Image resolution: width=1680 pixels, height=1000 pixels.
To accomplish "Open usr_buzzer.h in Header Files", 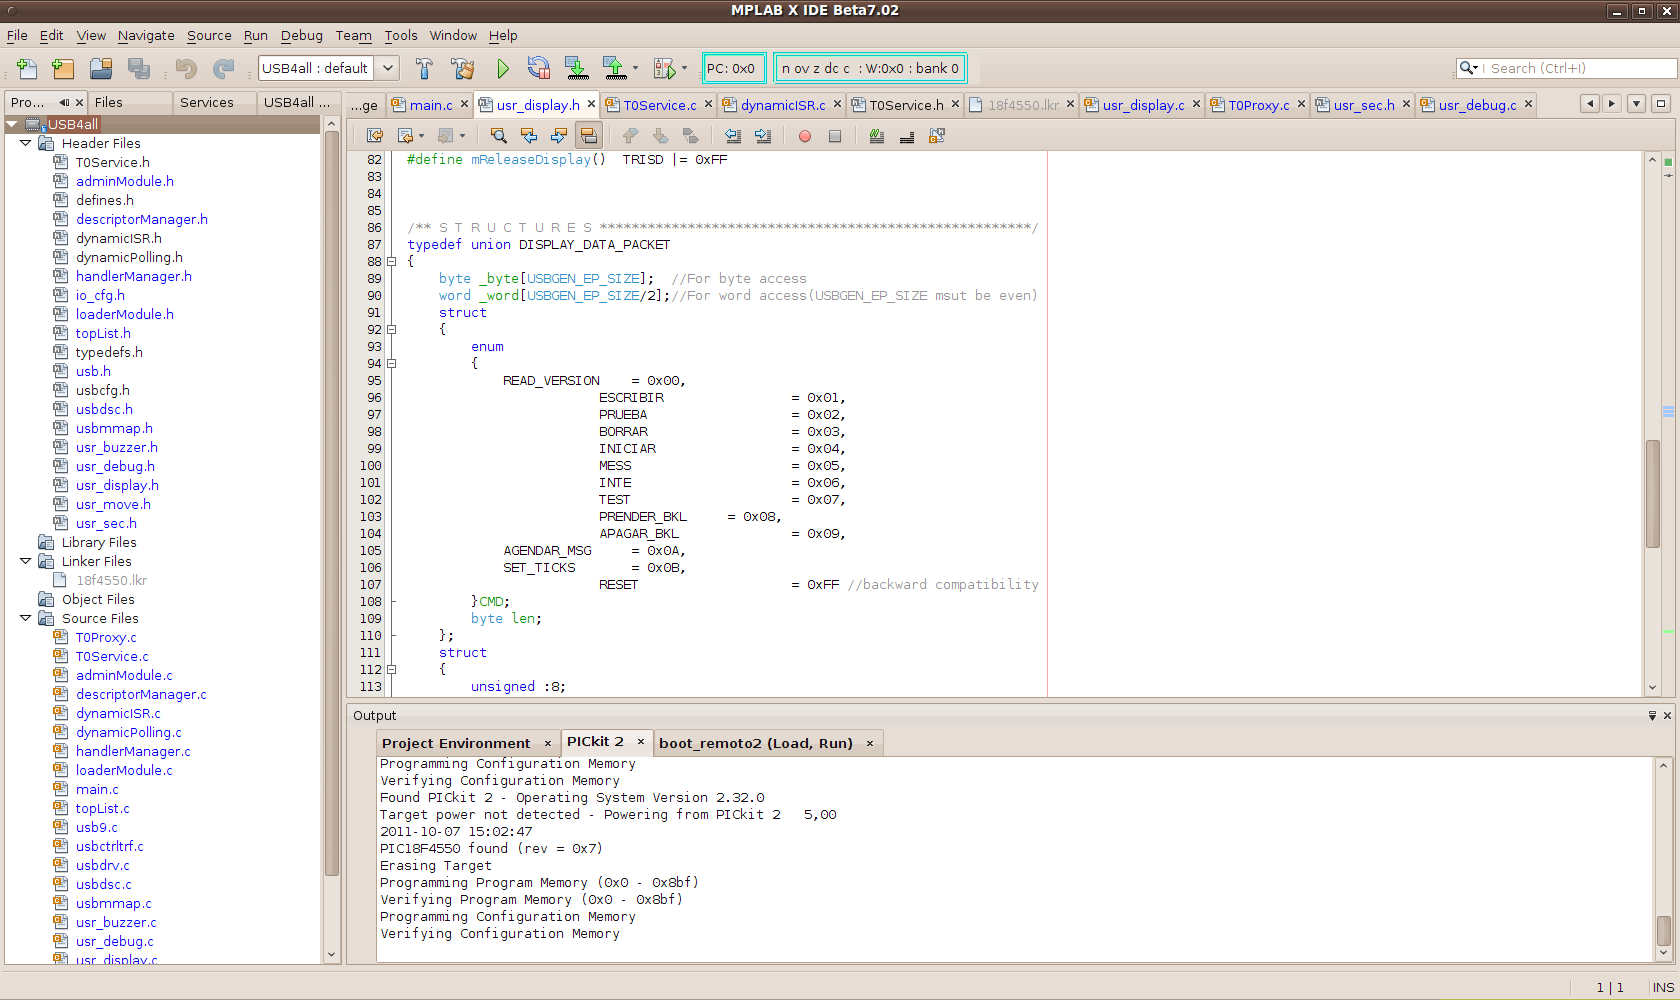I will 116,447.
